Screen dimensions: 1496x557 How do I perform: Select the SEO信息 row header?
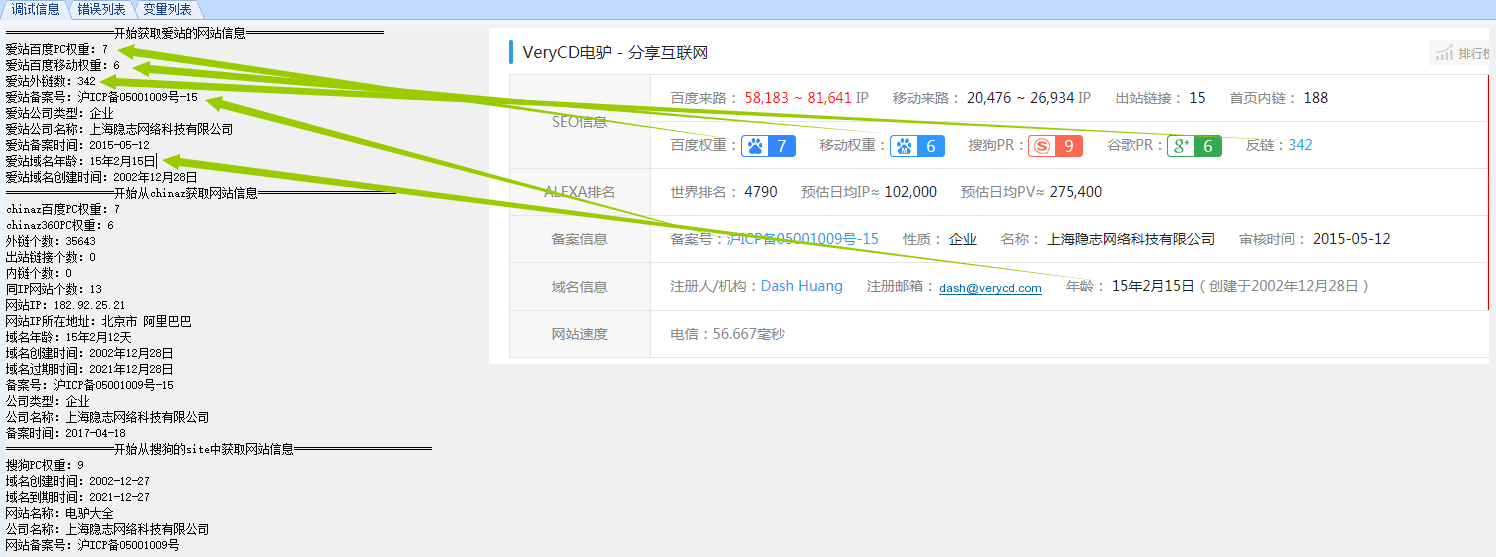(579, 122)
